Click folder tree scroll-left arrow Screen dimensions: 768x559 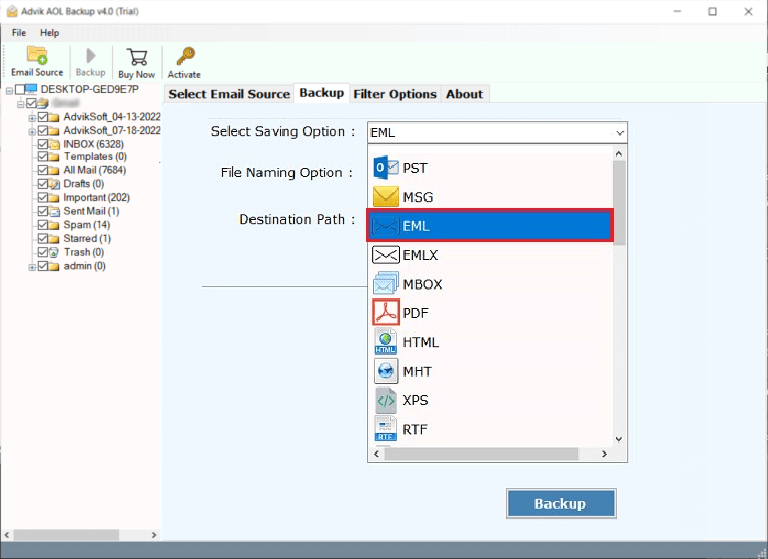coord(7,535)
